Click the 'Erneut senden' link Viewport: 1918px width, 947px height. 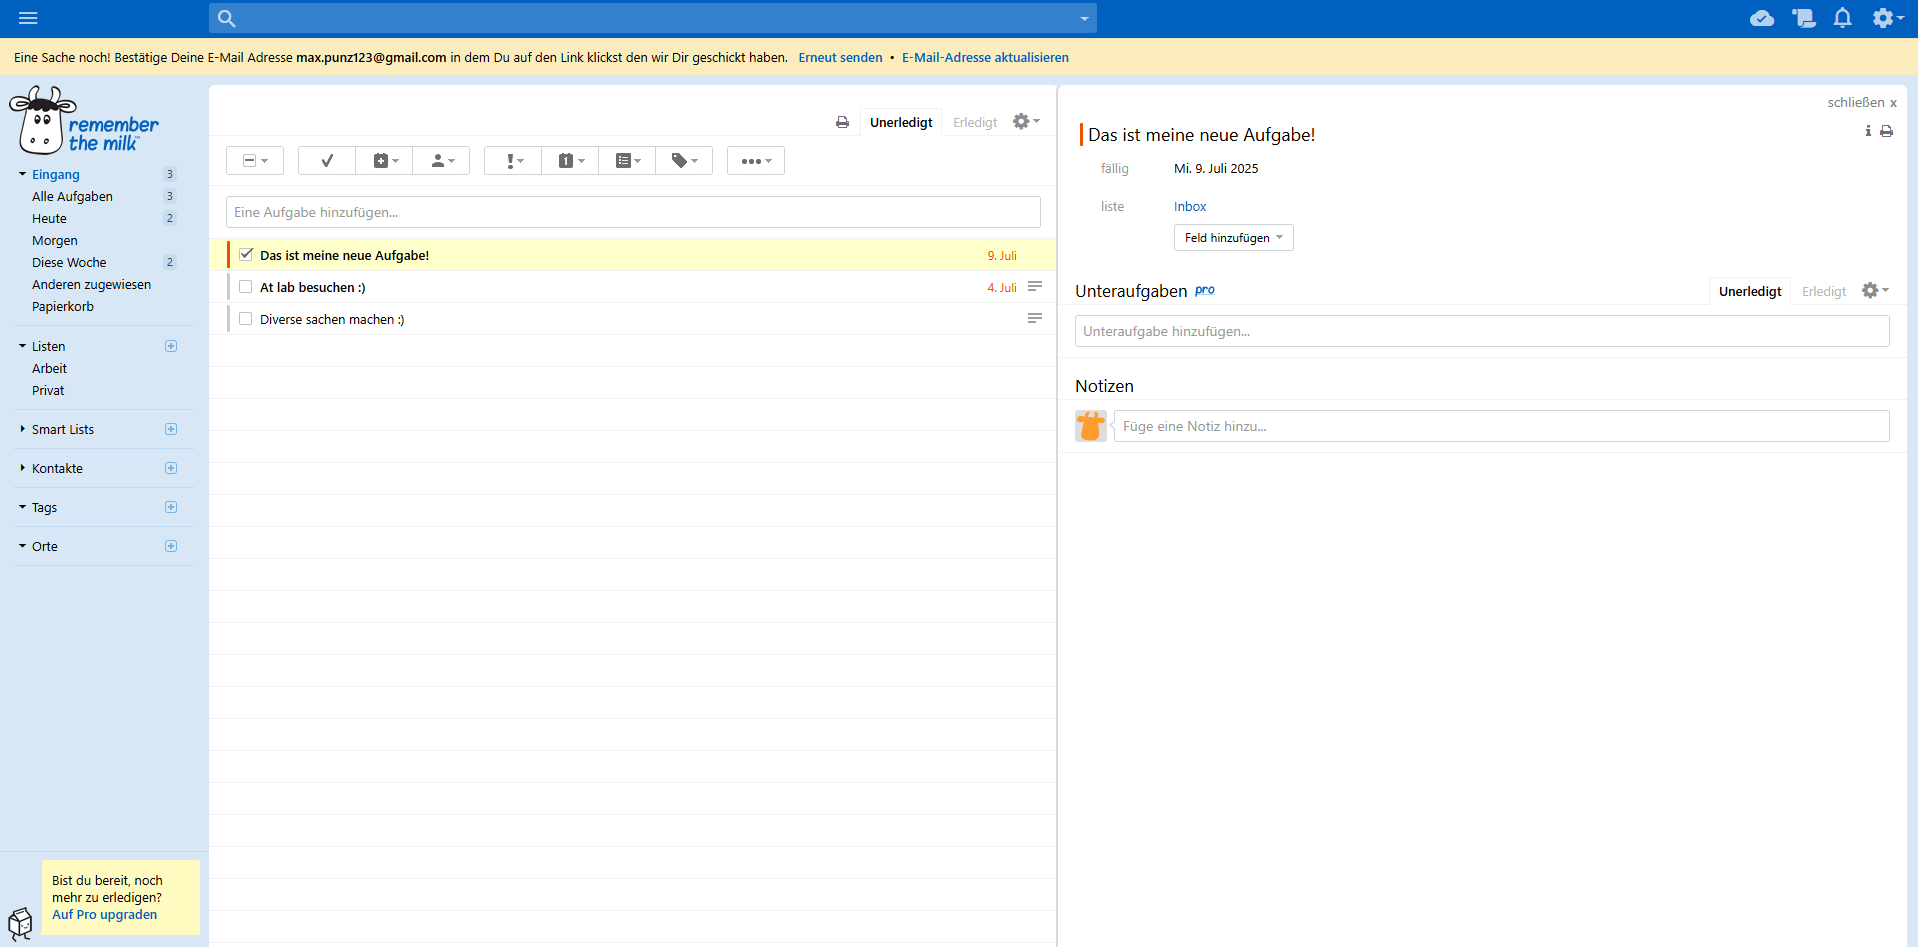(840, 58)
